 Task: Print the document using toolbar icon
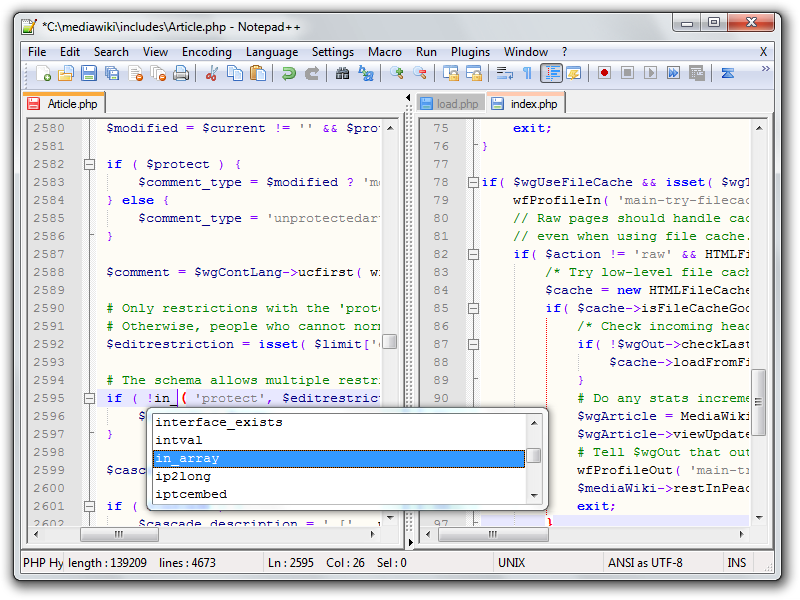180,72
